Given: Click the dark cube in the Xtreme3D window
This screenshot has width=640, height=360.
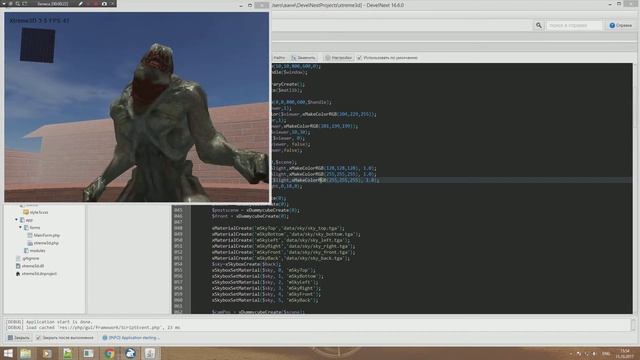Looking at the screenshot, I should [38, 45].
